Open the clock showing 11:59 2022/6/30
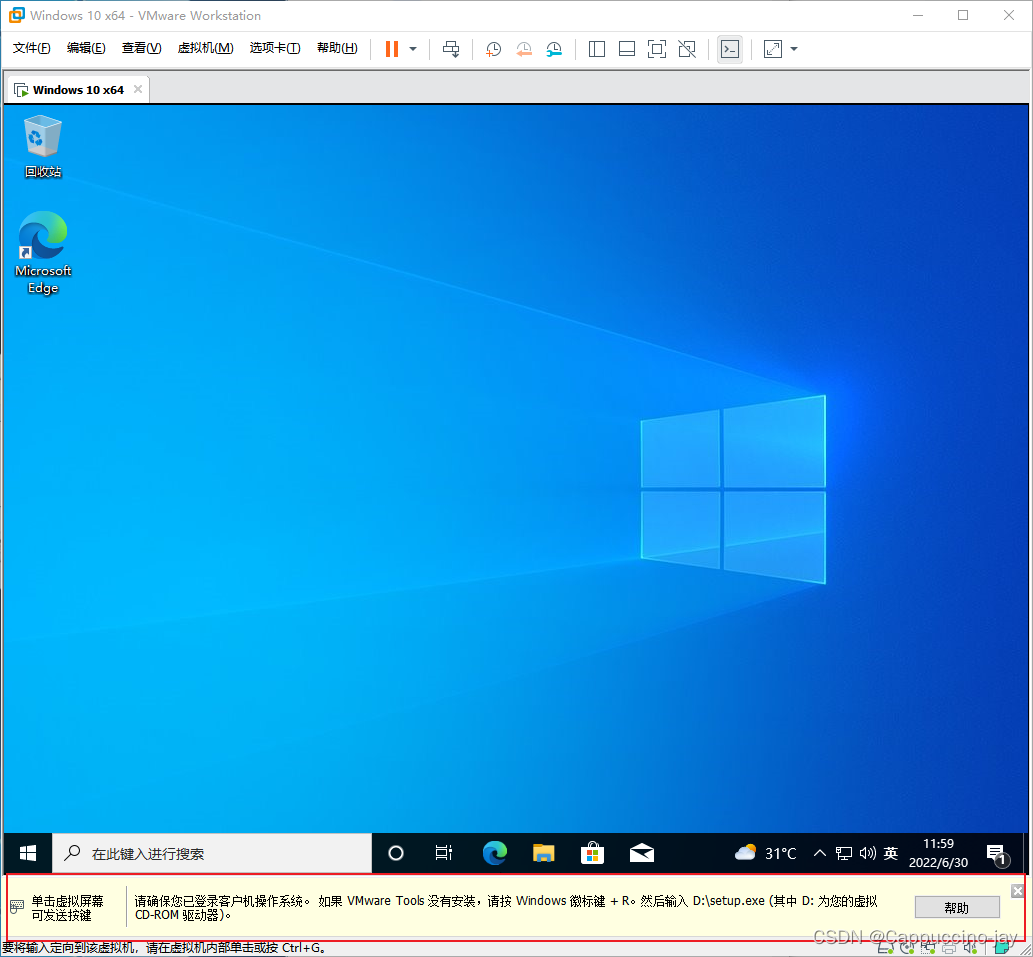 click(938, 854)
